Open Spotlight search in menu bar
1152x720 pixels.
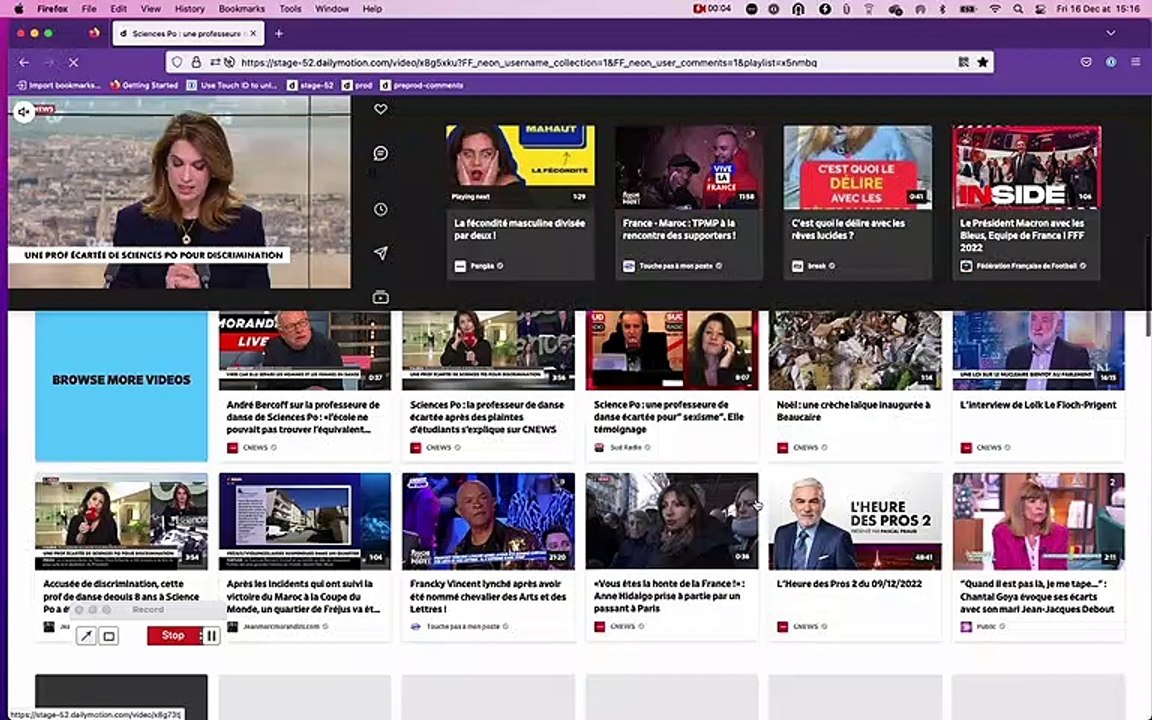point(1018,9)
